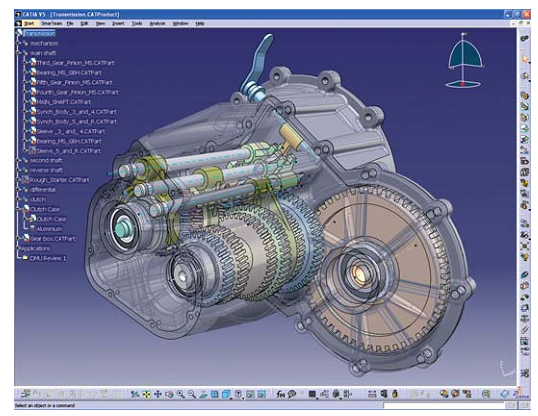Select Gear box.CATPart tree item
The width and height of the screenshot is (538, 416).
coord(52,239)
